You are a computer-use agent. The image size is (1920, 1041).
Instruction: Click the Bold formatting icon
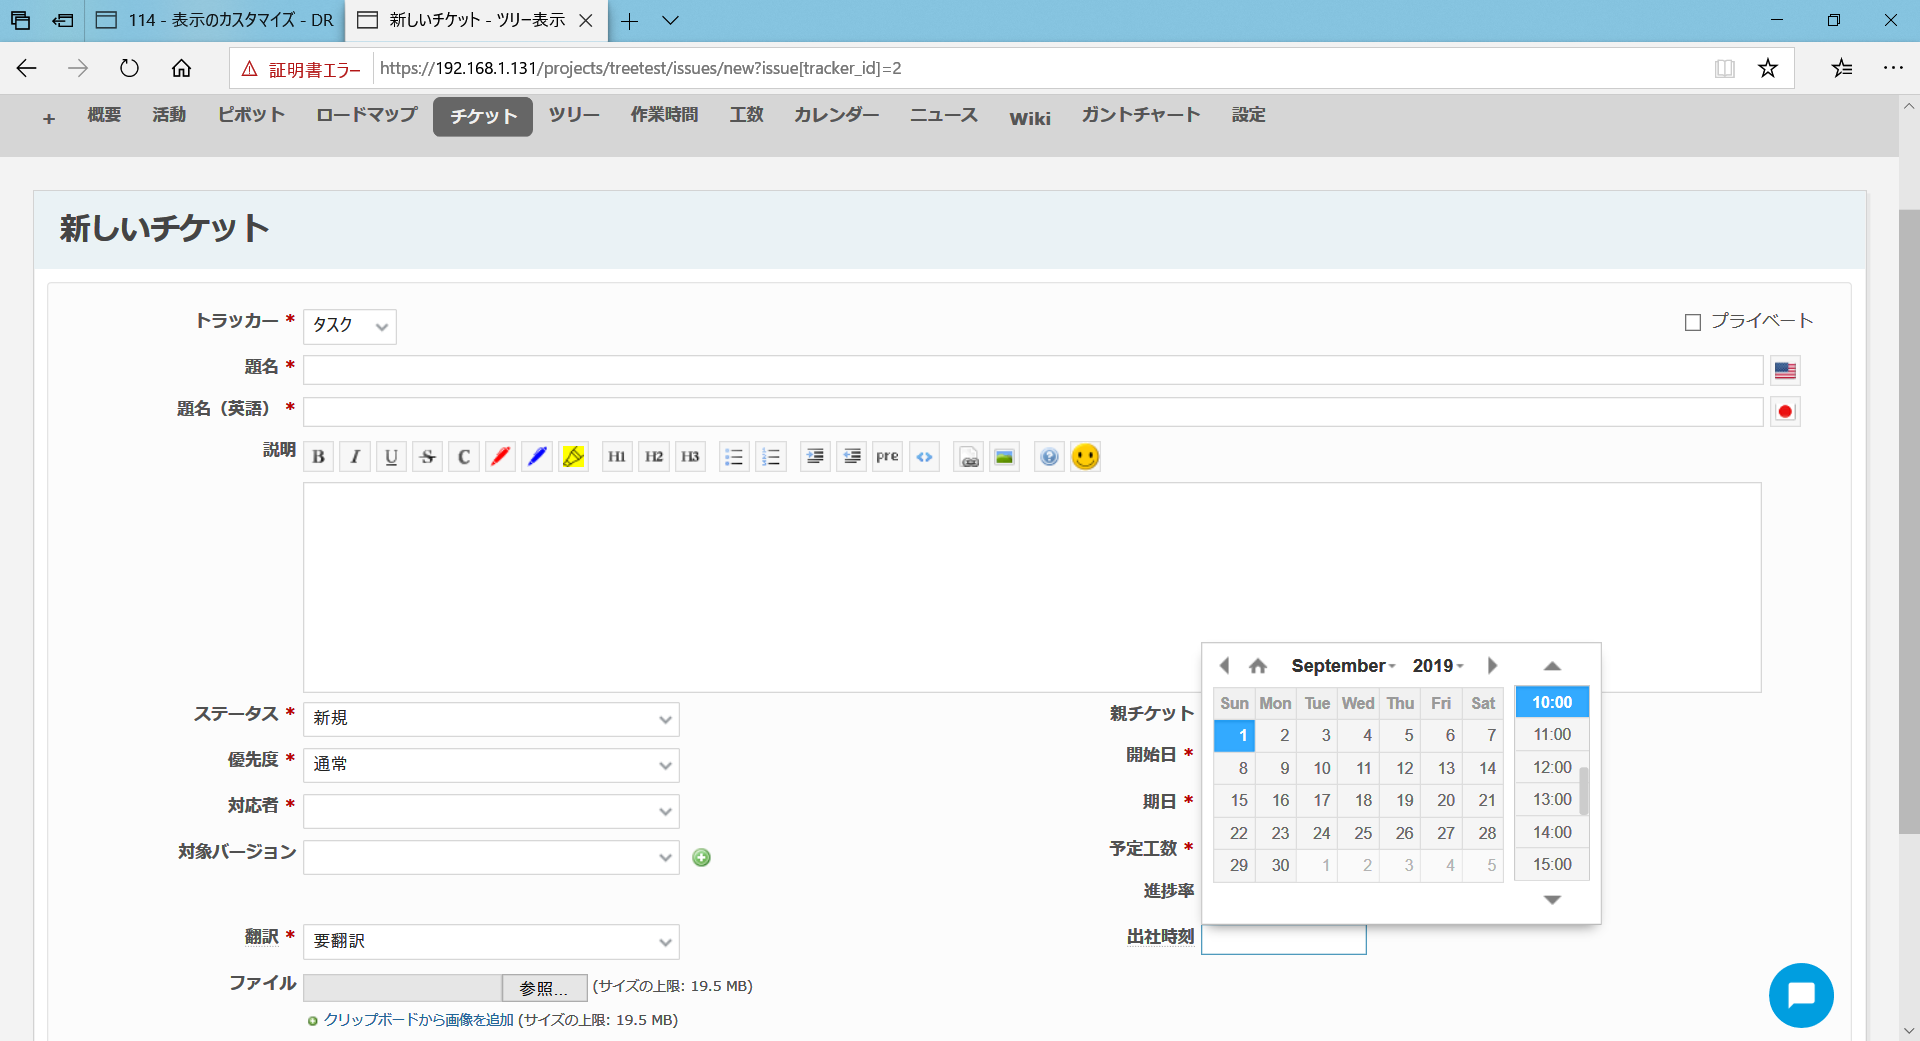click(318, 457)
